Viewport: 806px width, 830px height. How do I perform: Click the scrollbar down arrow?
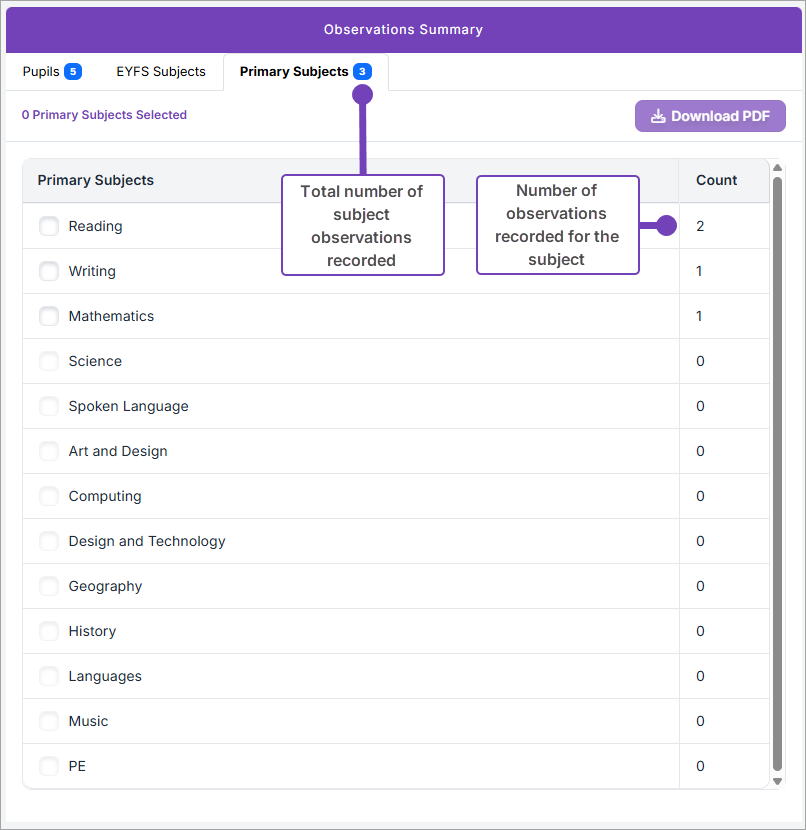[777, 781]
